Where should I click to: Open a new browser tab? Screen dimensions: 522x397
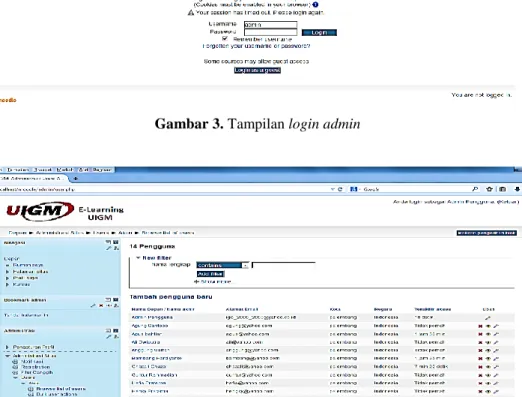pyautogui.click(x=76, y=178)
